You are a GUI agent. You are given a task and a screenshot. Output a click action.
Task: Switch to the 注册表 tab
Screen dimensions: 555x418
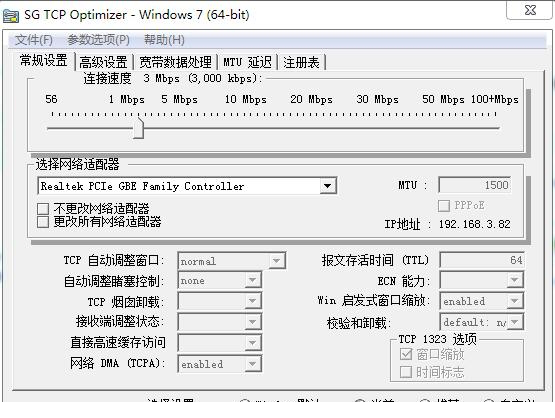pyautogui.click(x=301, y=62)
